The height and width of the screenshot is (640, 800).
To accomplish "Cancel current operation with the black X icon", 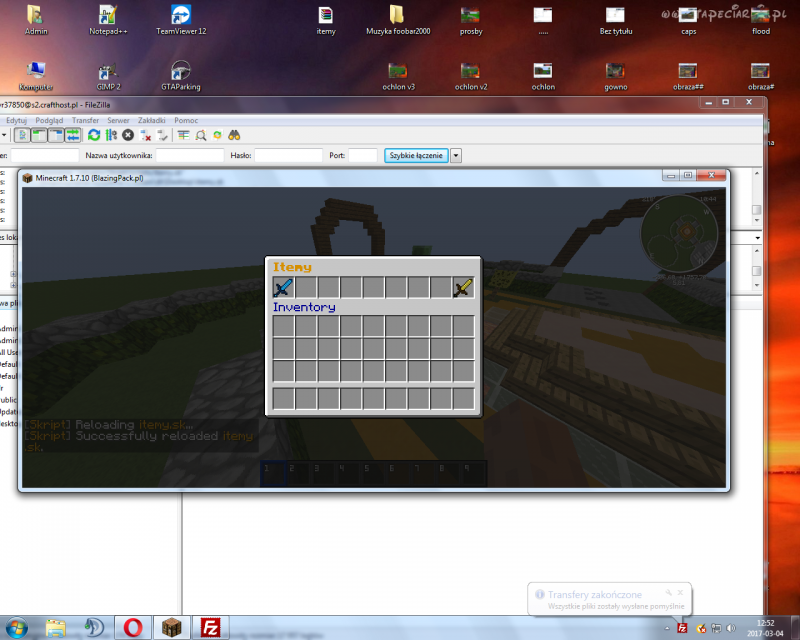I will pos(128,135).
